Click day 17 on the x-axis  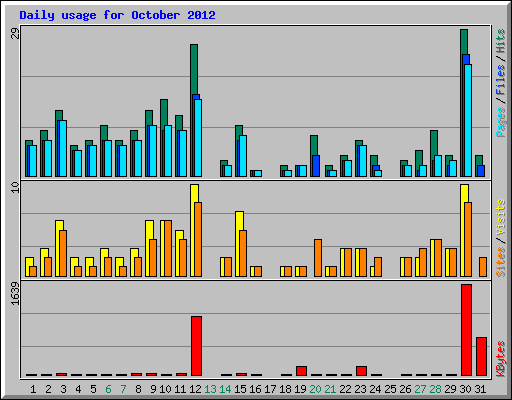[x=270, y=389]
